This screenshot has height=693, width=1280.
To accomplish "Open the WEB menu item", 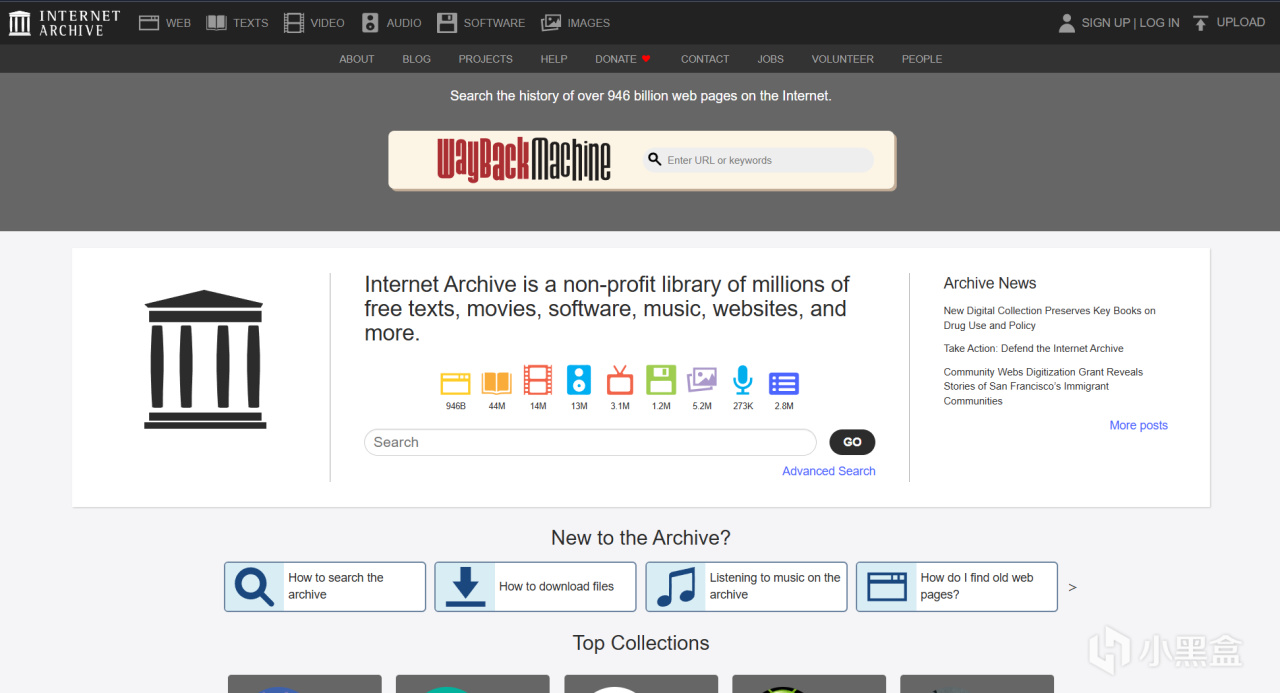I will [178, 23].
